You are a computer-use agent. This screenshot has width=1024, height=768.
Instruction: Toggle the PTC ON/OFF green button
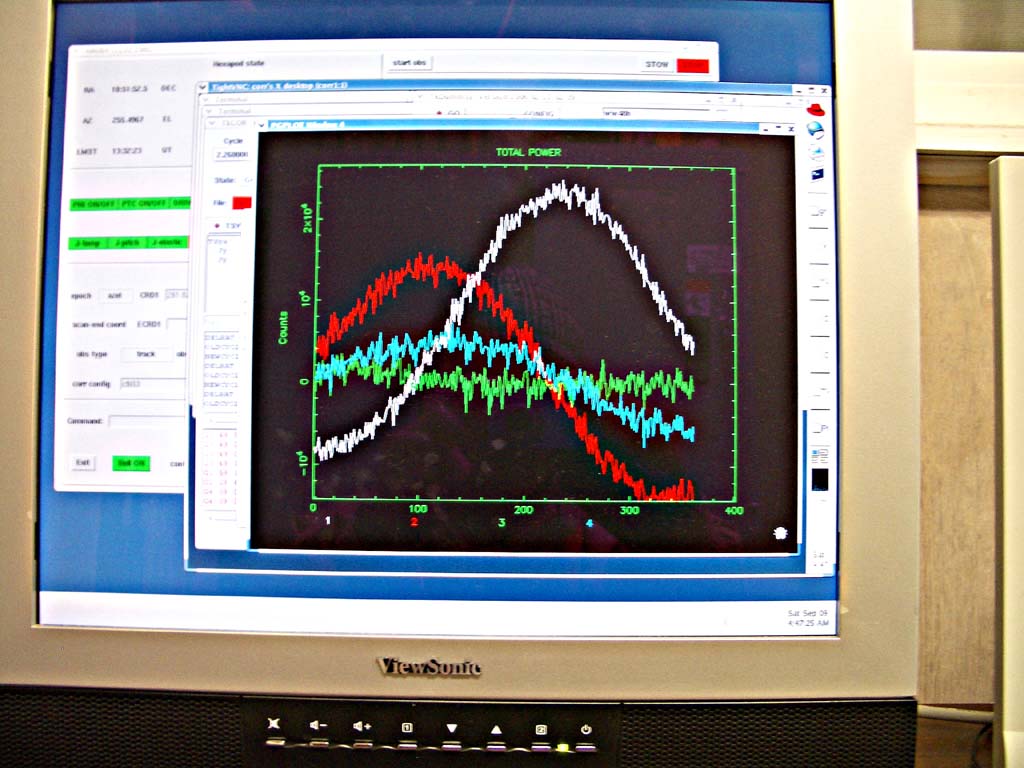click(143, 204)
